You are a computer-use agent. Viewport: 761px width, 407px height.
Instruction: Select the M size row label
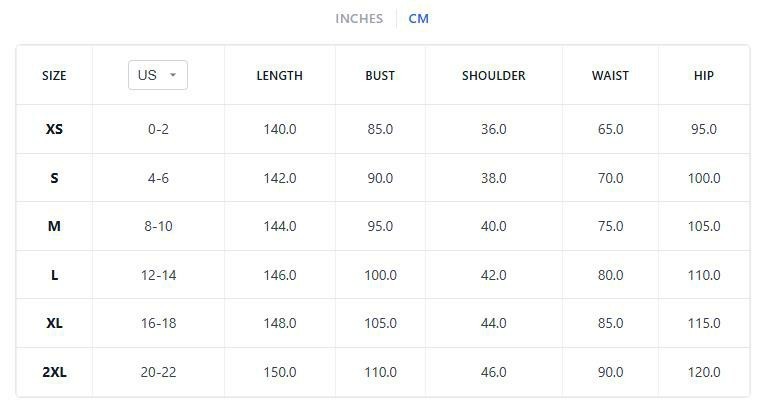(x=54, y=226)
